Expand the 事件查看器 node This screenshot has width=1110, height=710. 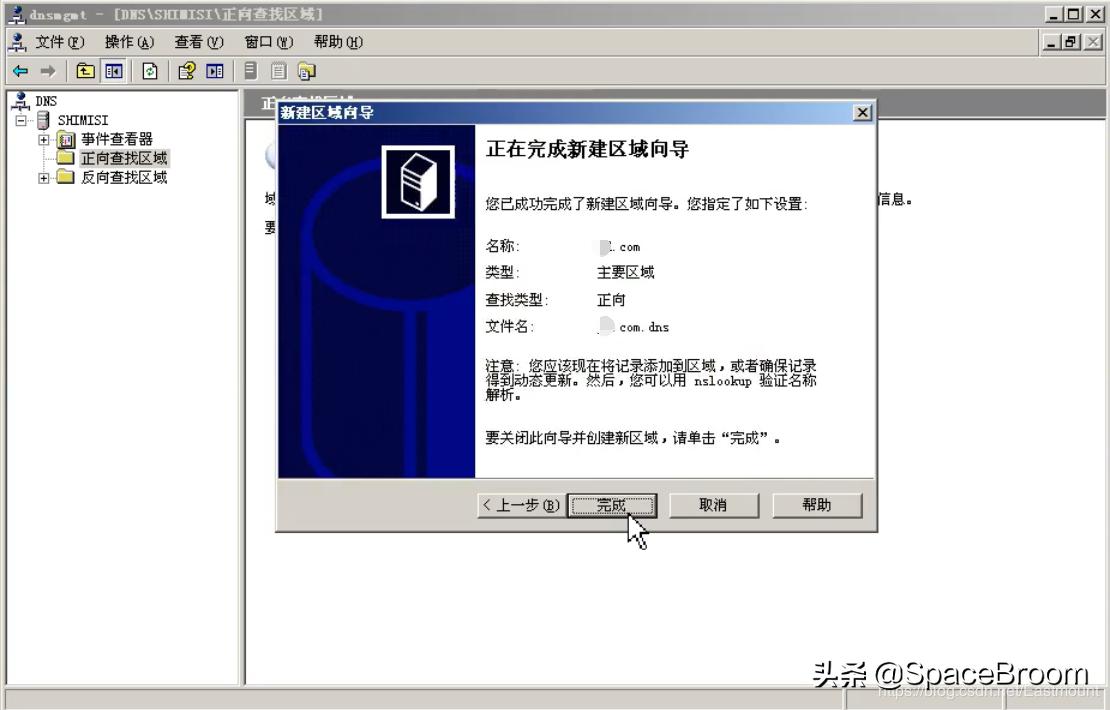pos(44,138)
